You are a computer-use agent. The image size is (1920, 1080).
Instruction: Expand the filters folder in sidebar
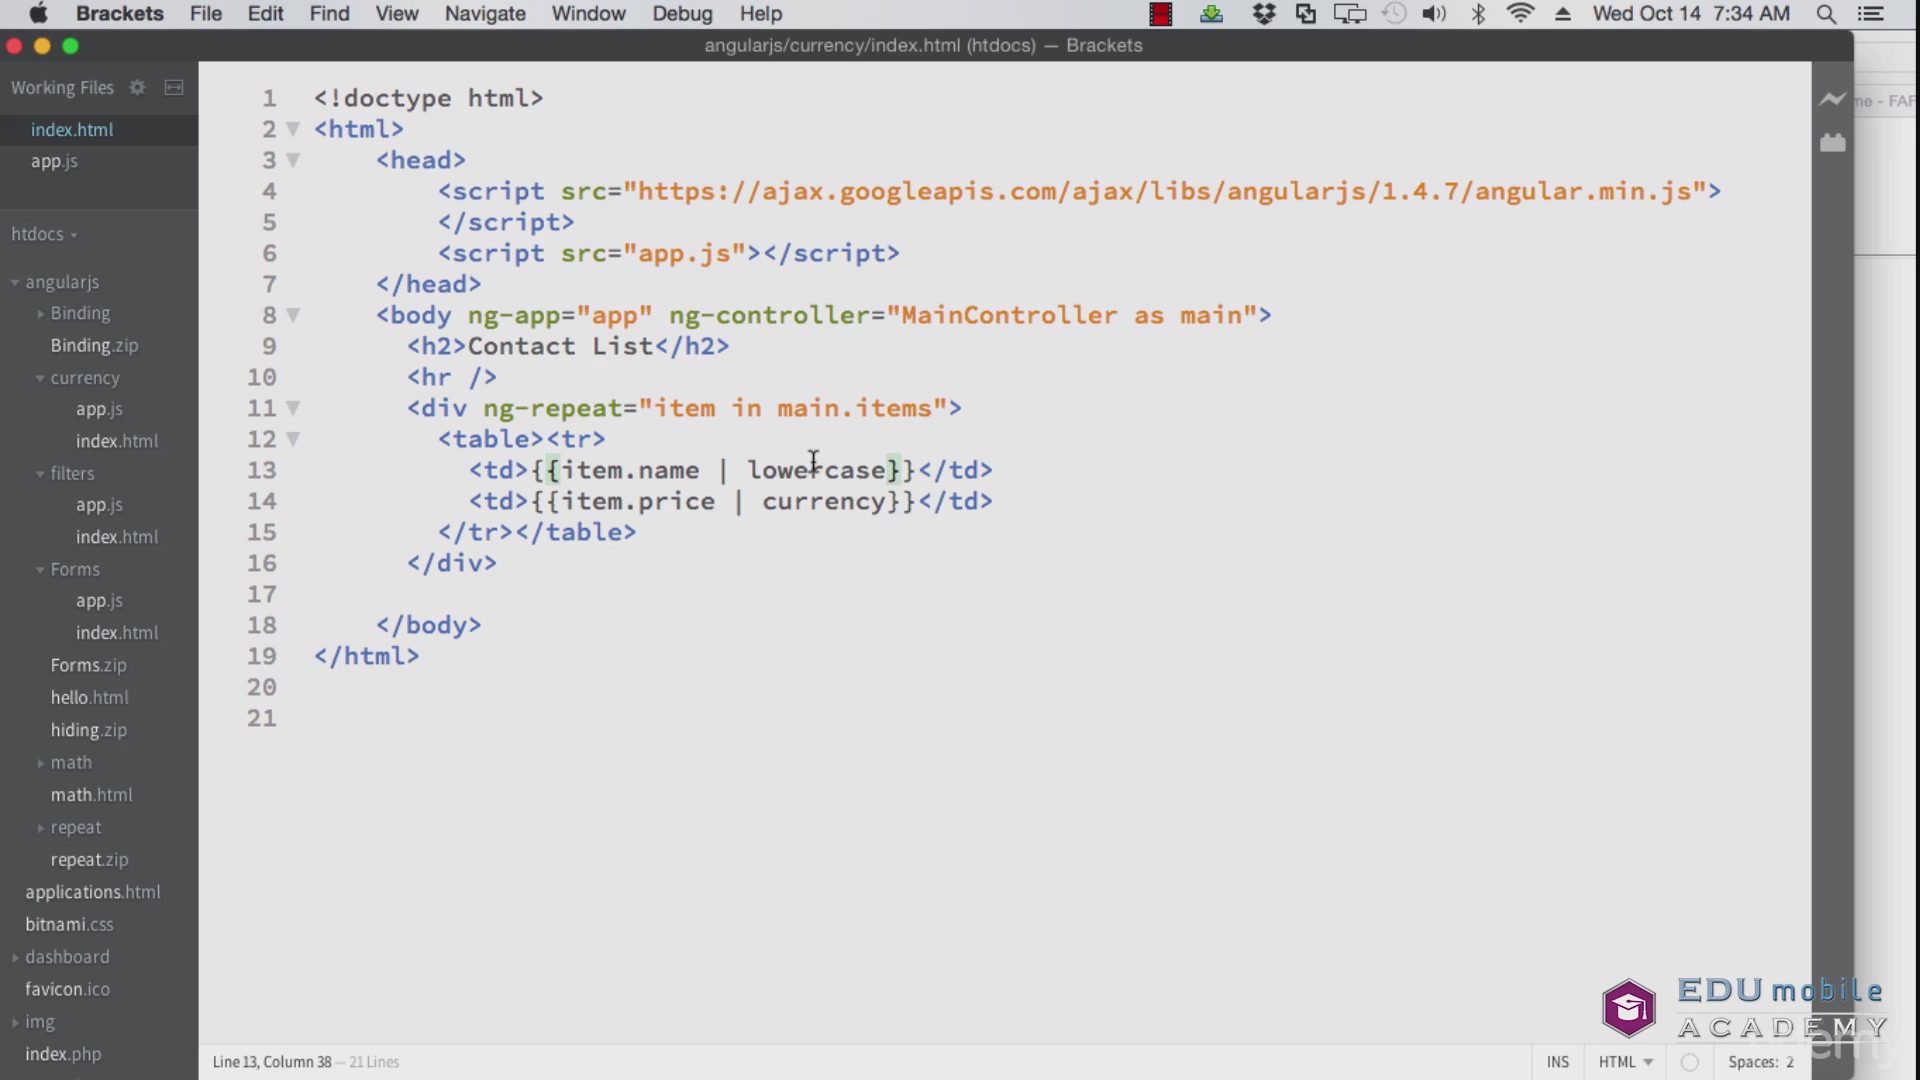(40, 472)
